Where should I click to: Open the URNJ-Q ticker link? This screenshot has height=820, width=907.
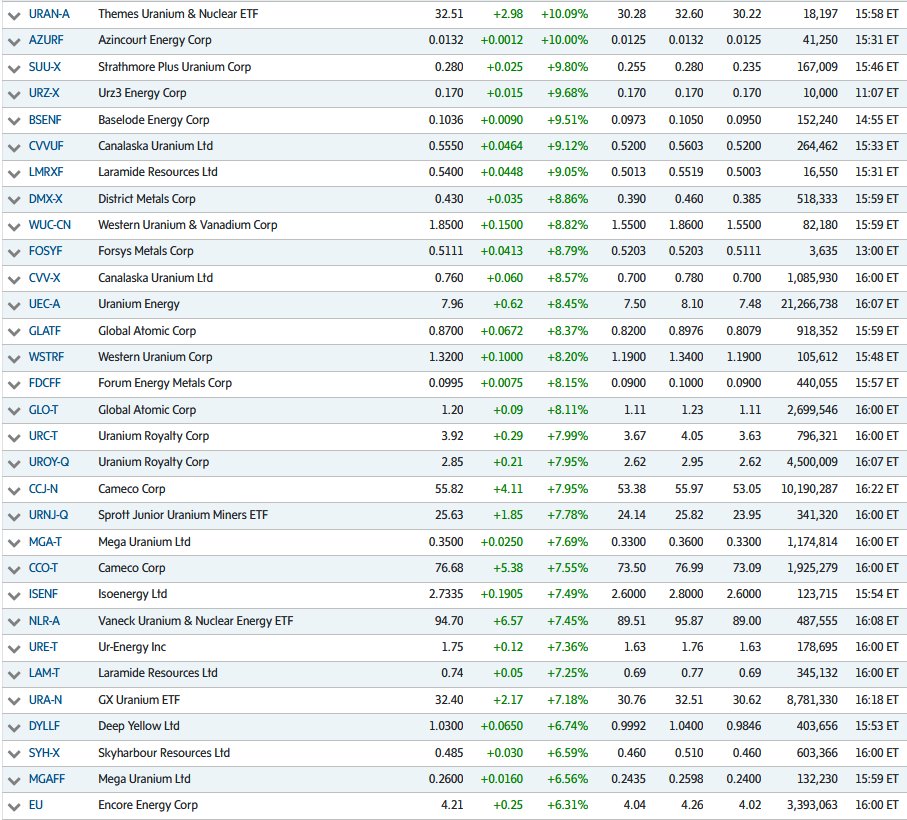(x=49, y=515)
